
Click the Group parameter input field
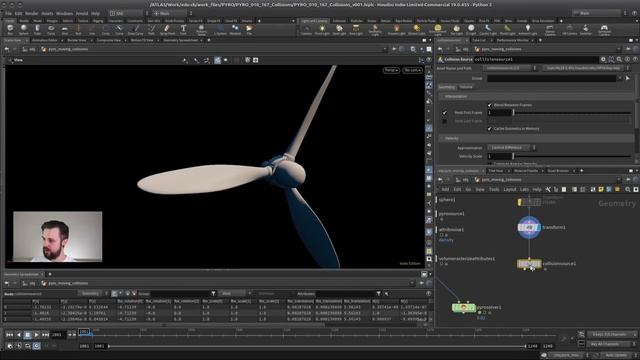point(552,78)
